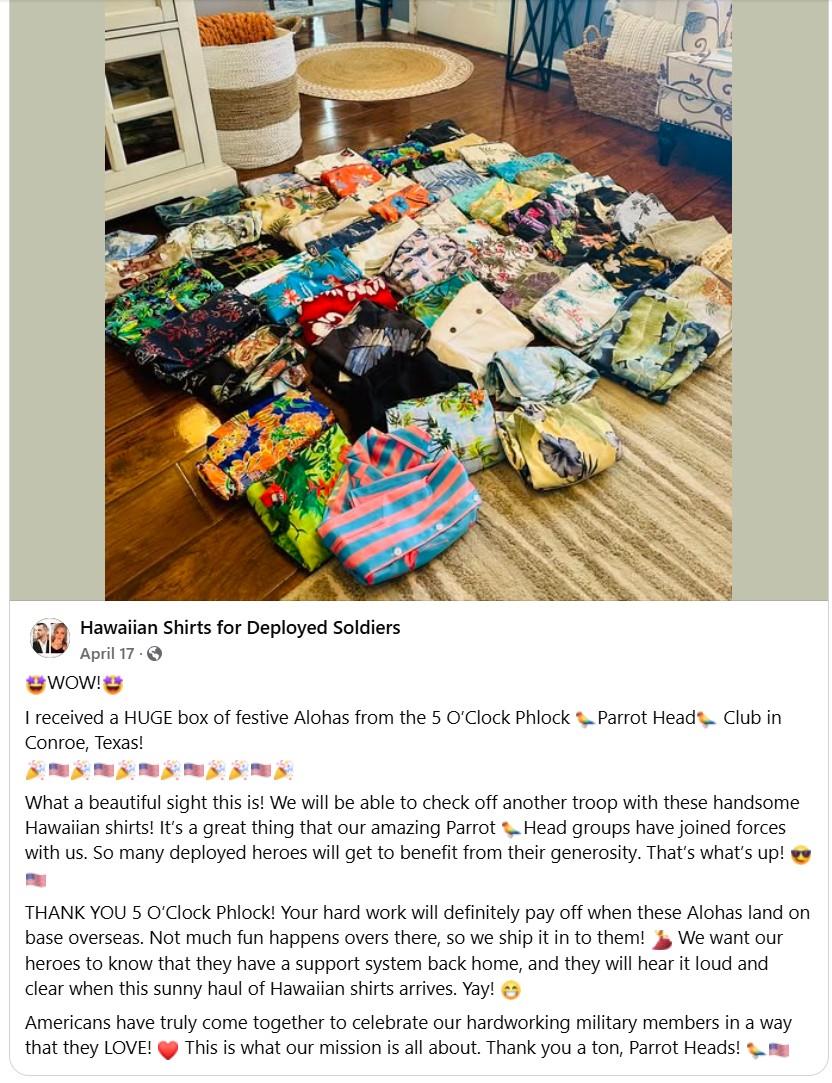Open Hawaiian Shirts for Deployed Soldiers page
This screenshot has height=1083, width=832.
240,627
